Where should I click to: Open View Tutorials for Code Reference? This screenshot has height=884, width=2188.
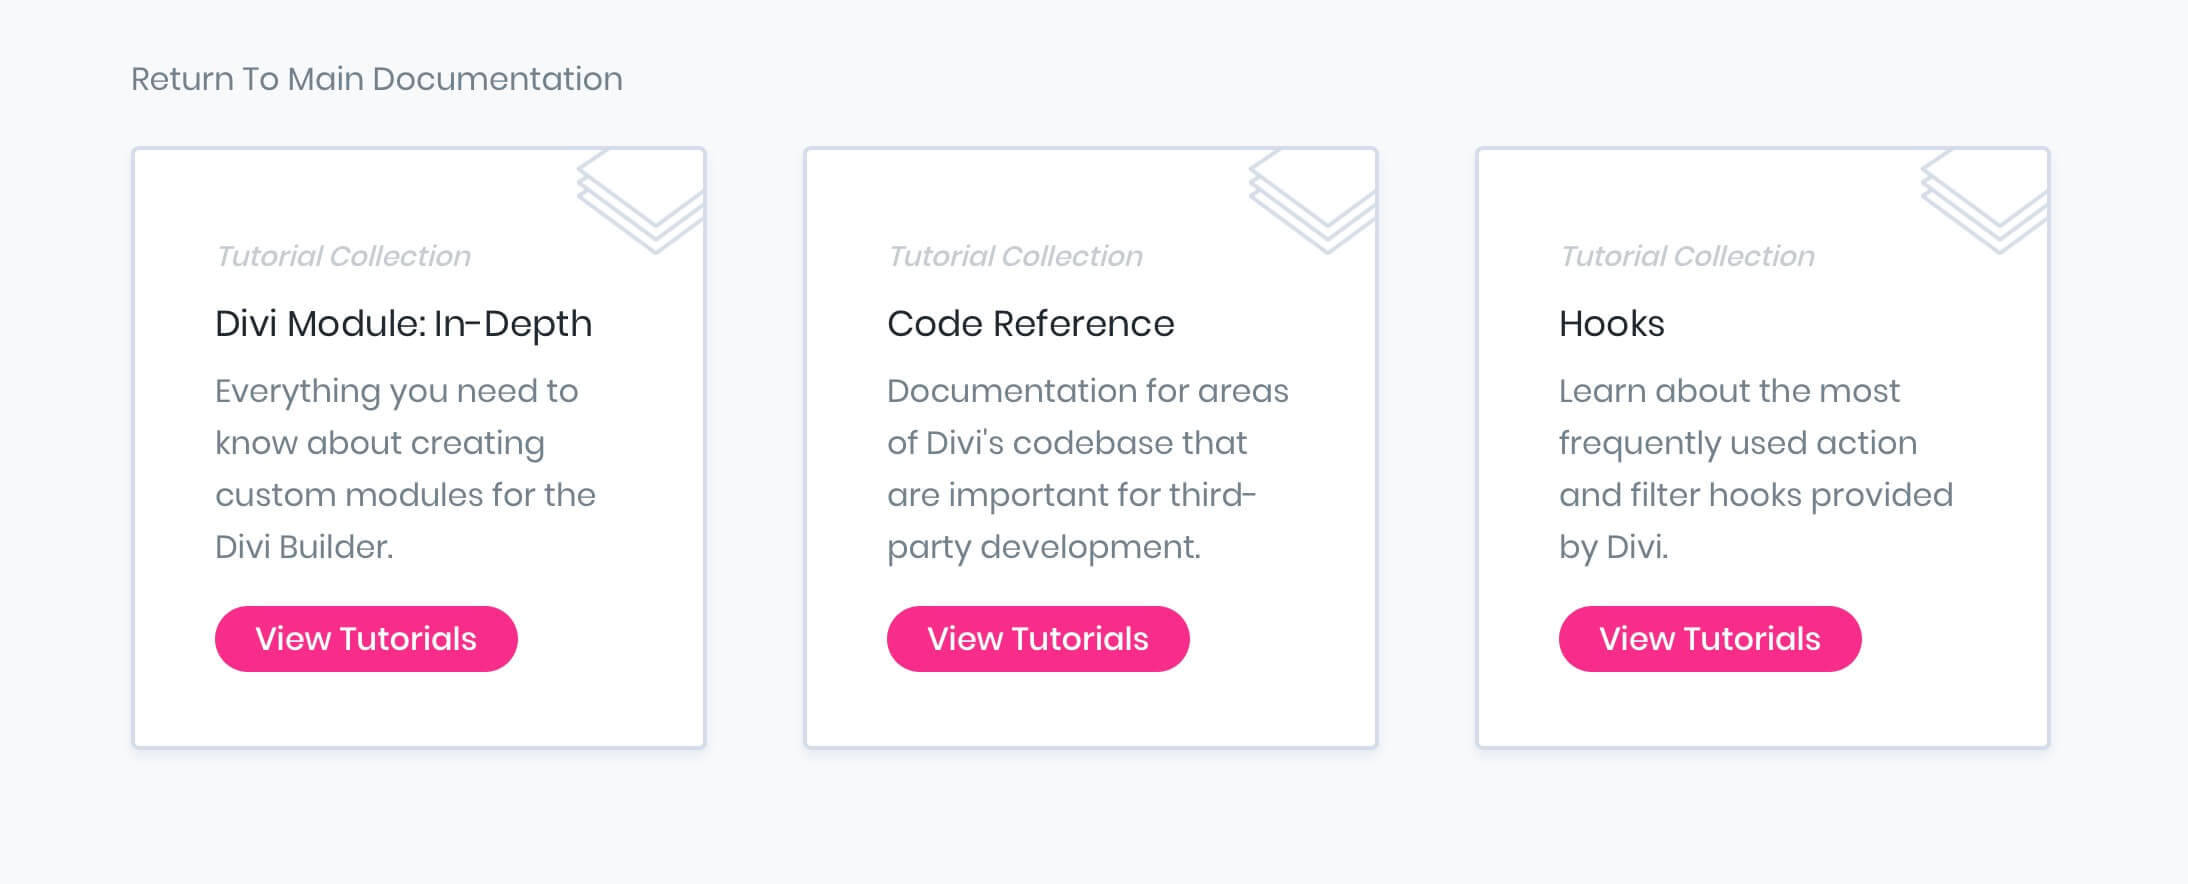pyautogui.click(x=1038, y=638)
